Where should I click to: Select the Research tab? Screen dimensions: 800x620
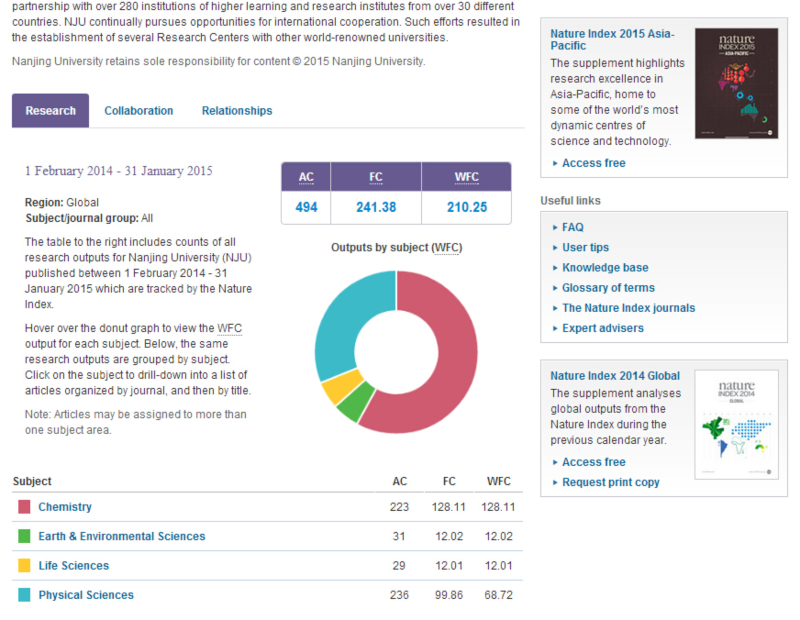pos(50,111)
